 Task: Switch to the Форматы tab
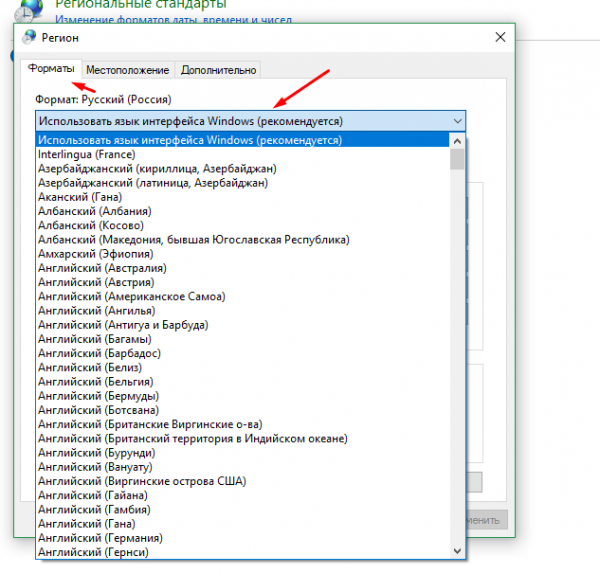point(51,69)
